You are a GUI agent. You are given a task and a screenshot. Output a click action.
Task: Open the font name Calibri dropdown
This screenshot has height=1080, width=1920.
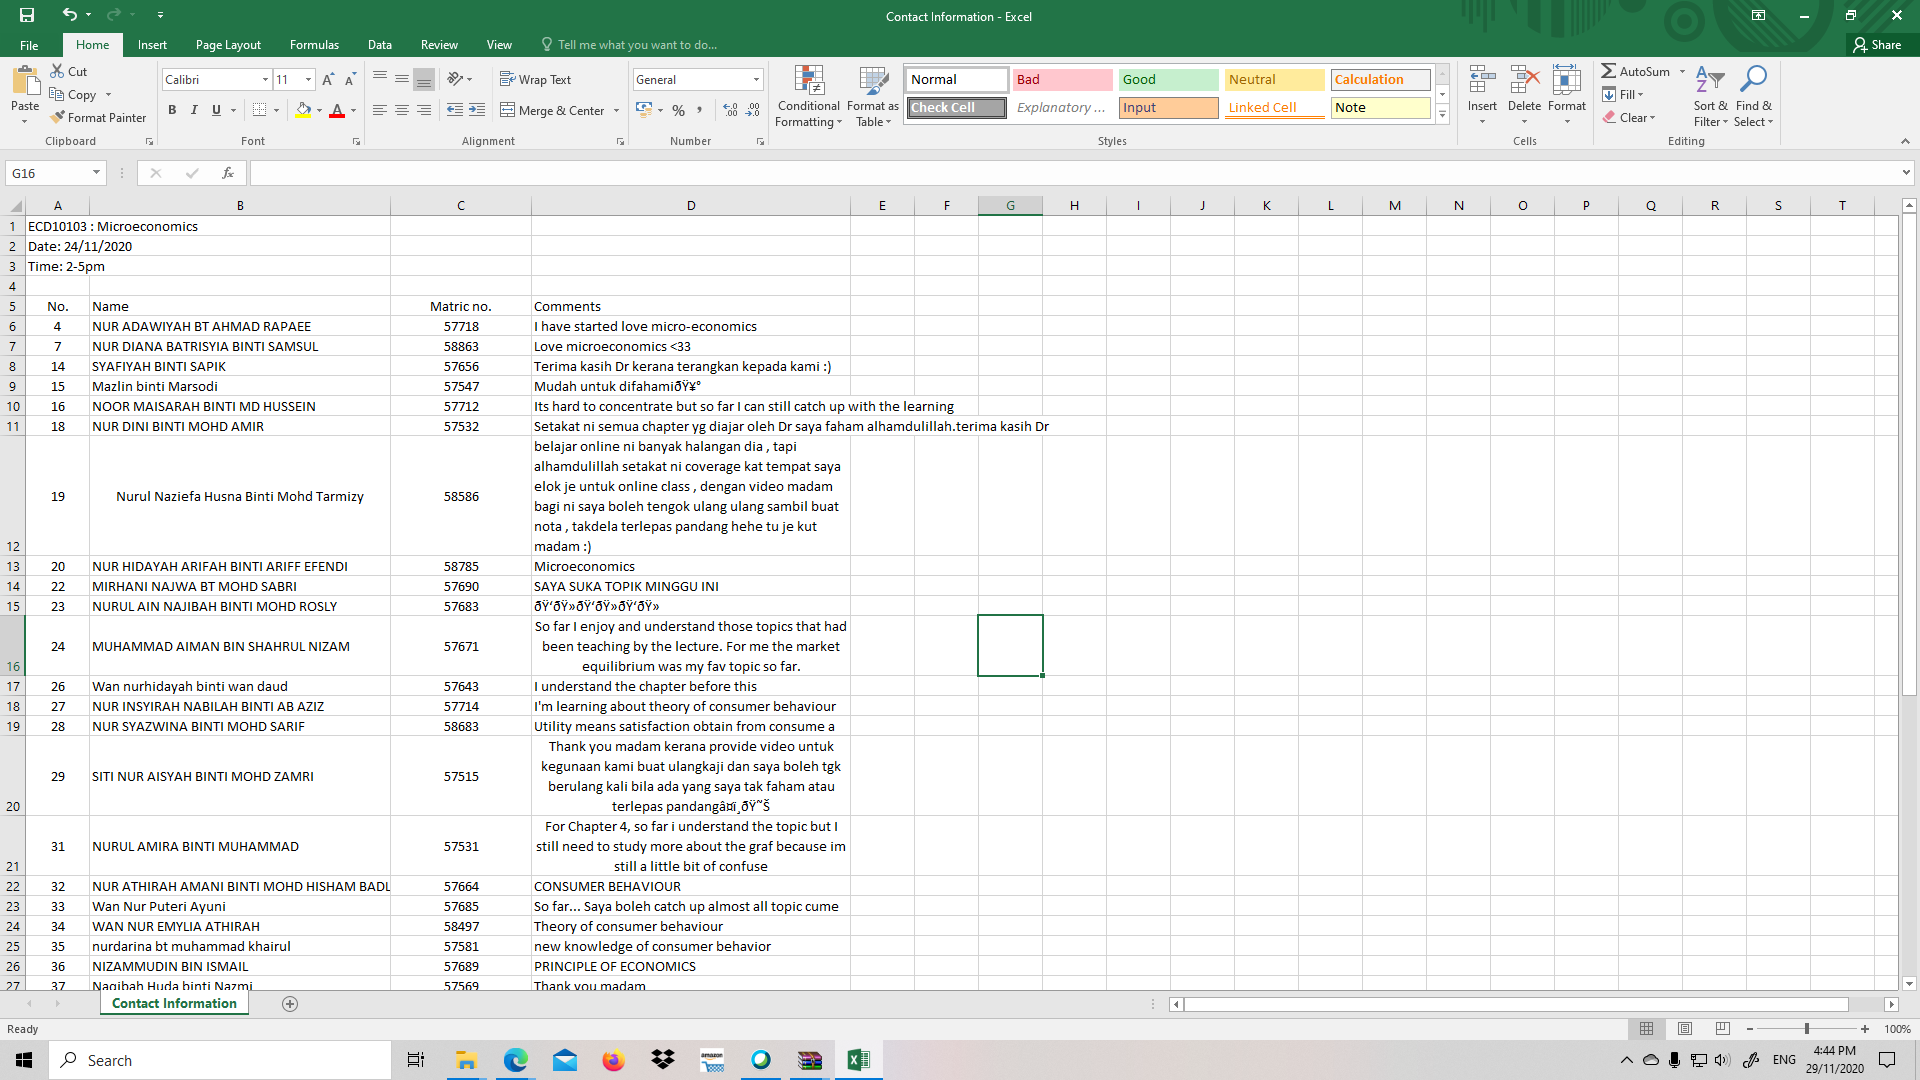[265, 79]
